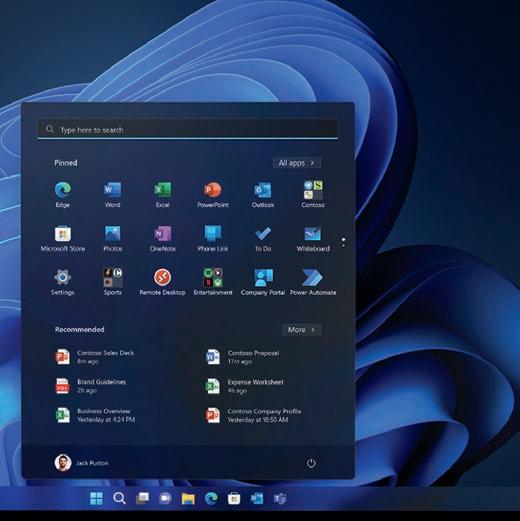Expand All apps list
This screenshot has width=520, height=521.
[x=297, y=163]
